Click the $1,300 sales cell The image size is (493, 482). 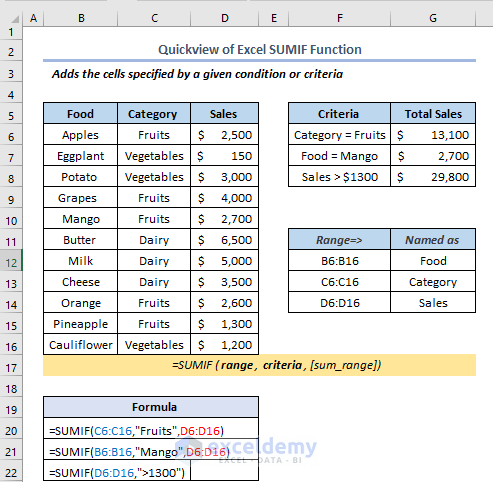click(x=225, y=324)
